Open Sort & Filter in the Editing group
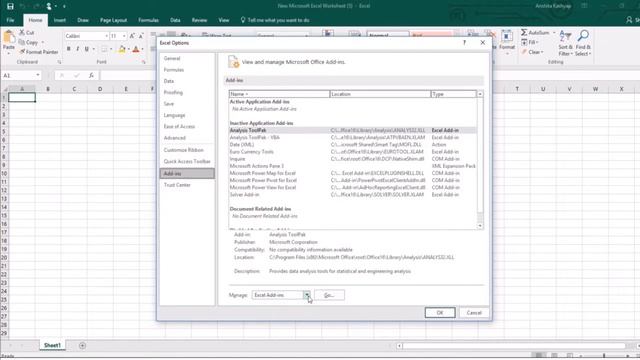Image resolution: width=640 pixels, height=360 pixels. tap(565, 43)
